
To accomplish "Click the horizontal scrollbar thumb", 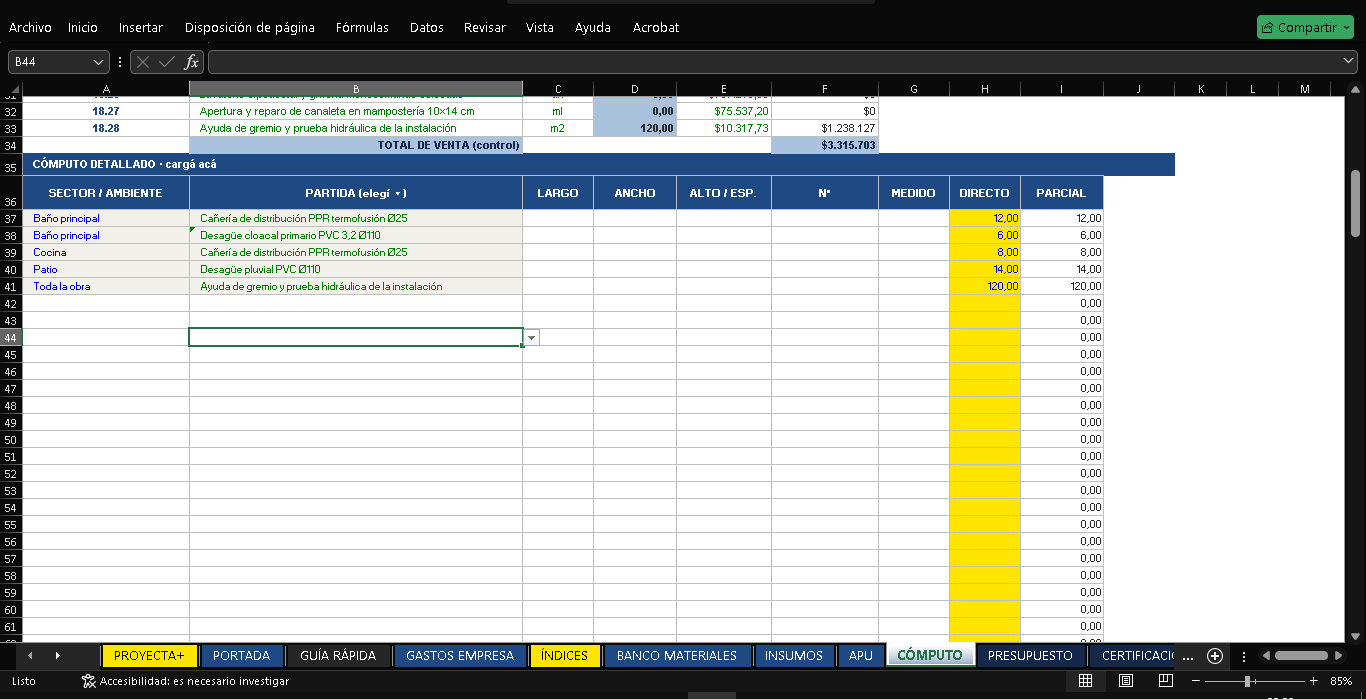I will (1301, 656).
